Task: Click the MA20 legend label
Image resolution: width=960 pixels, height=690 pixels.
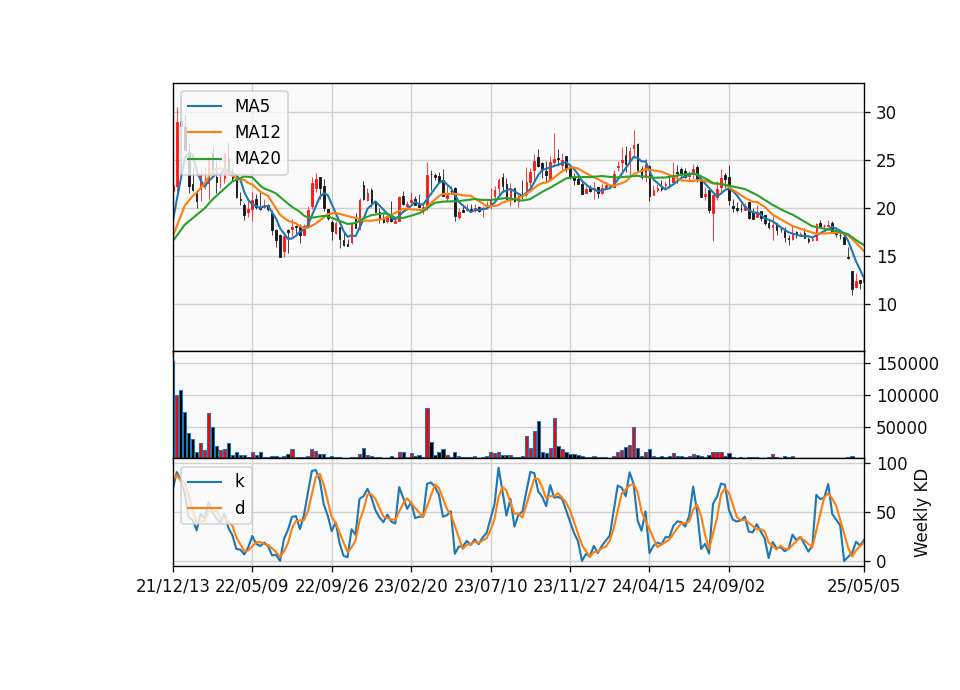Action: [257, 159]
